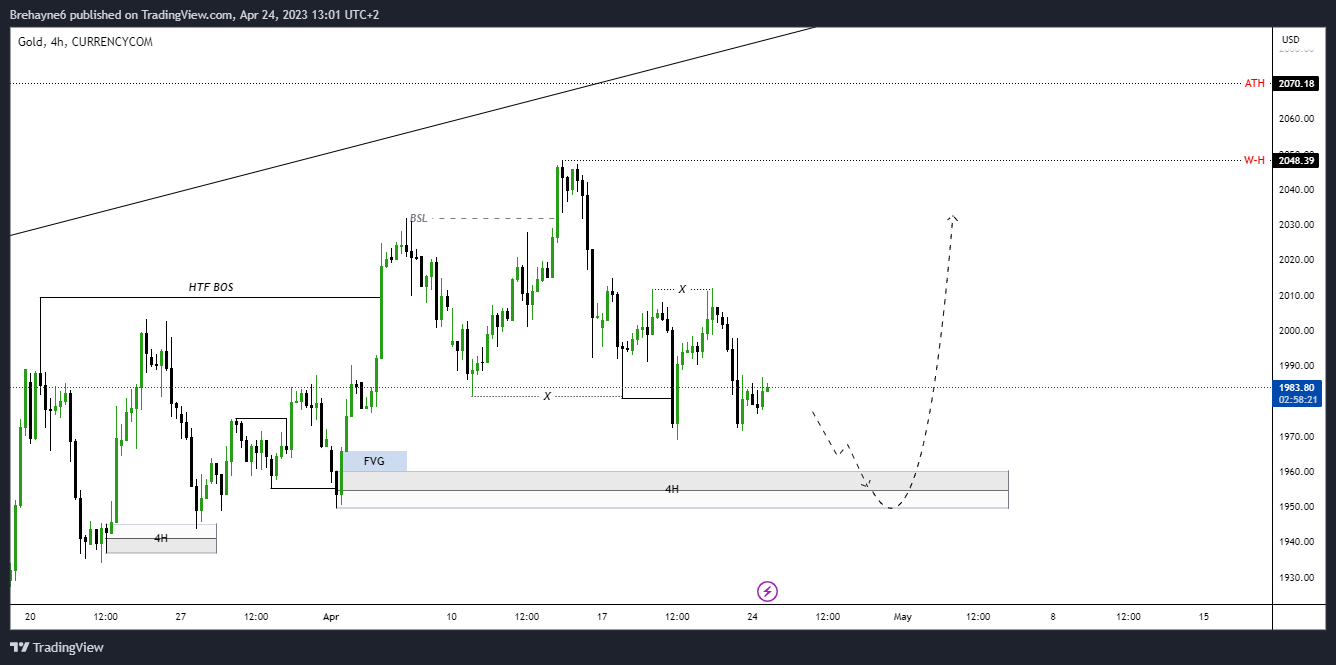Viewport: 1336px width, 665px height.
Task: Click the purple lightning event icon
Action: coord(767,591)
